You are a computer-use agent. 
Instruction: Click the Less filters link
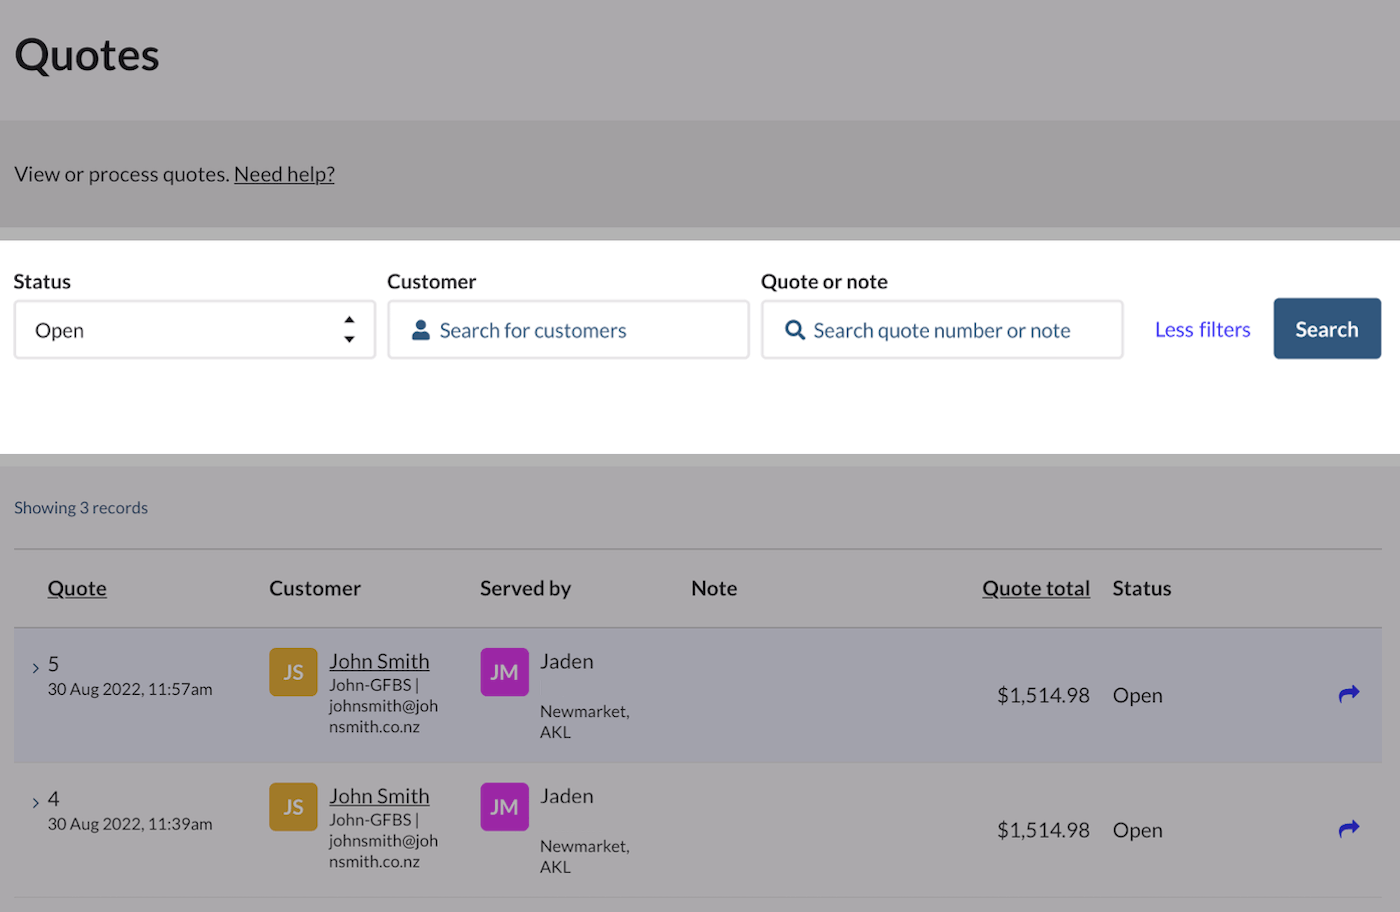pos(1202,330)
